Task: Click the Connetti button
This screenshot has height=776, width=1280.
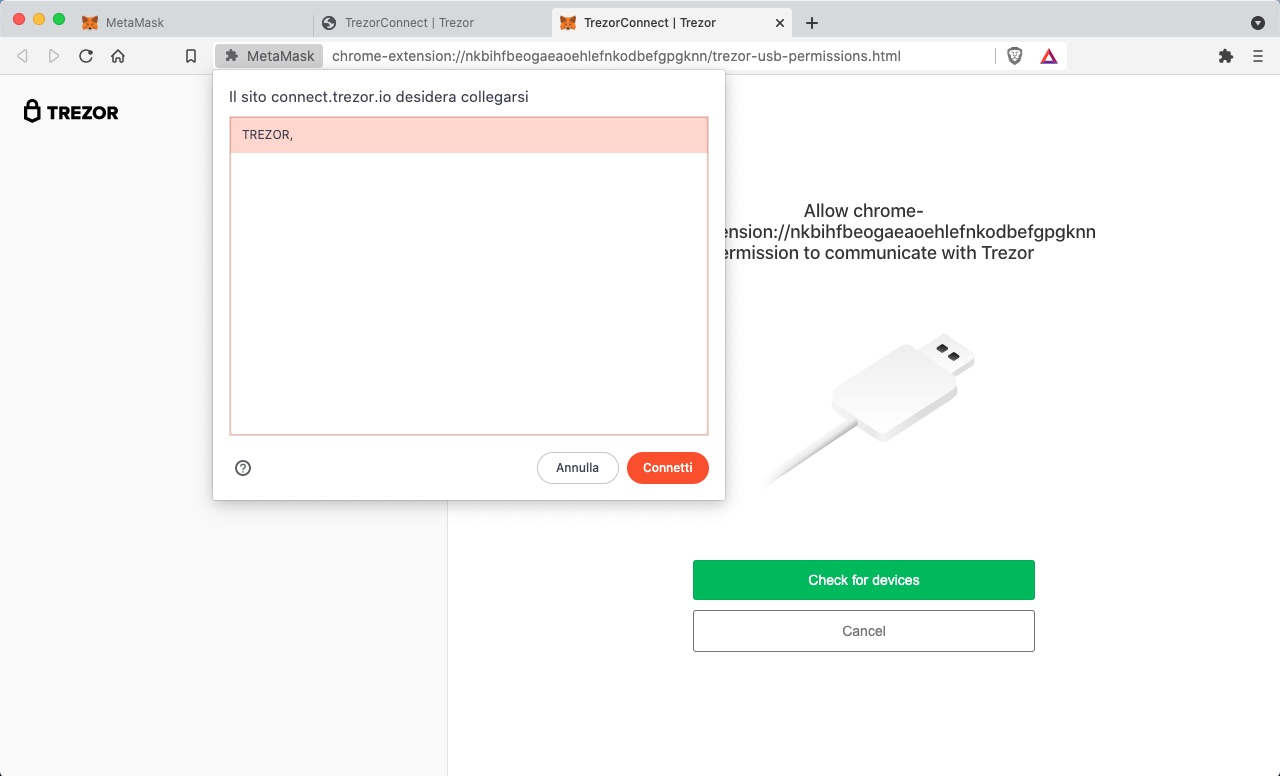Action: [x=668, y=468]
